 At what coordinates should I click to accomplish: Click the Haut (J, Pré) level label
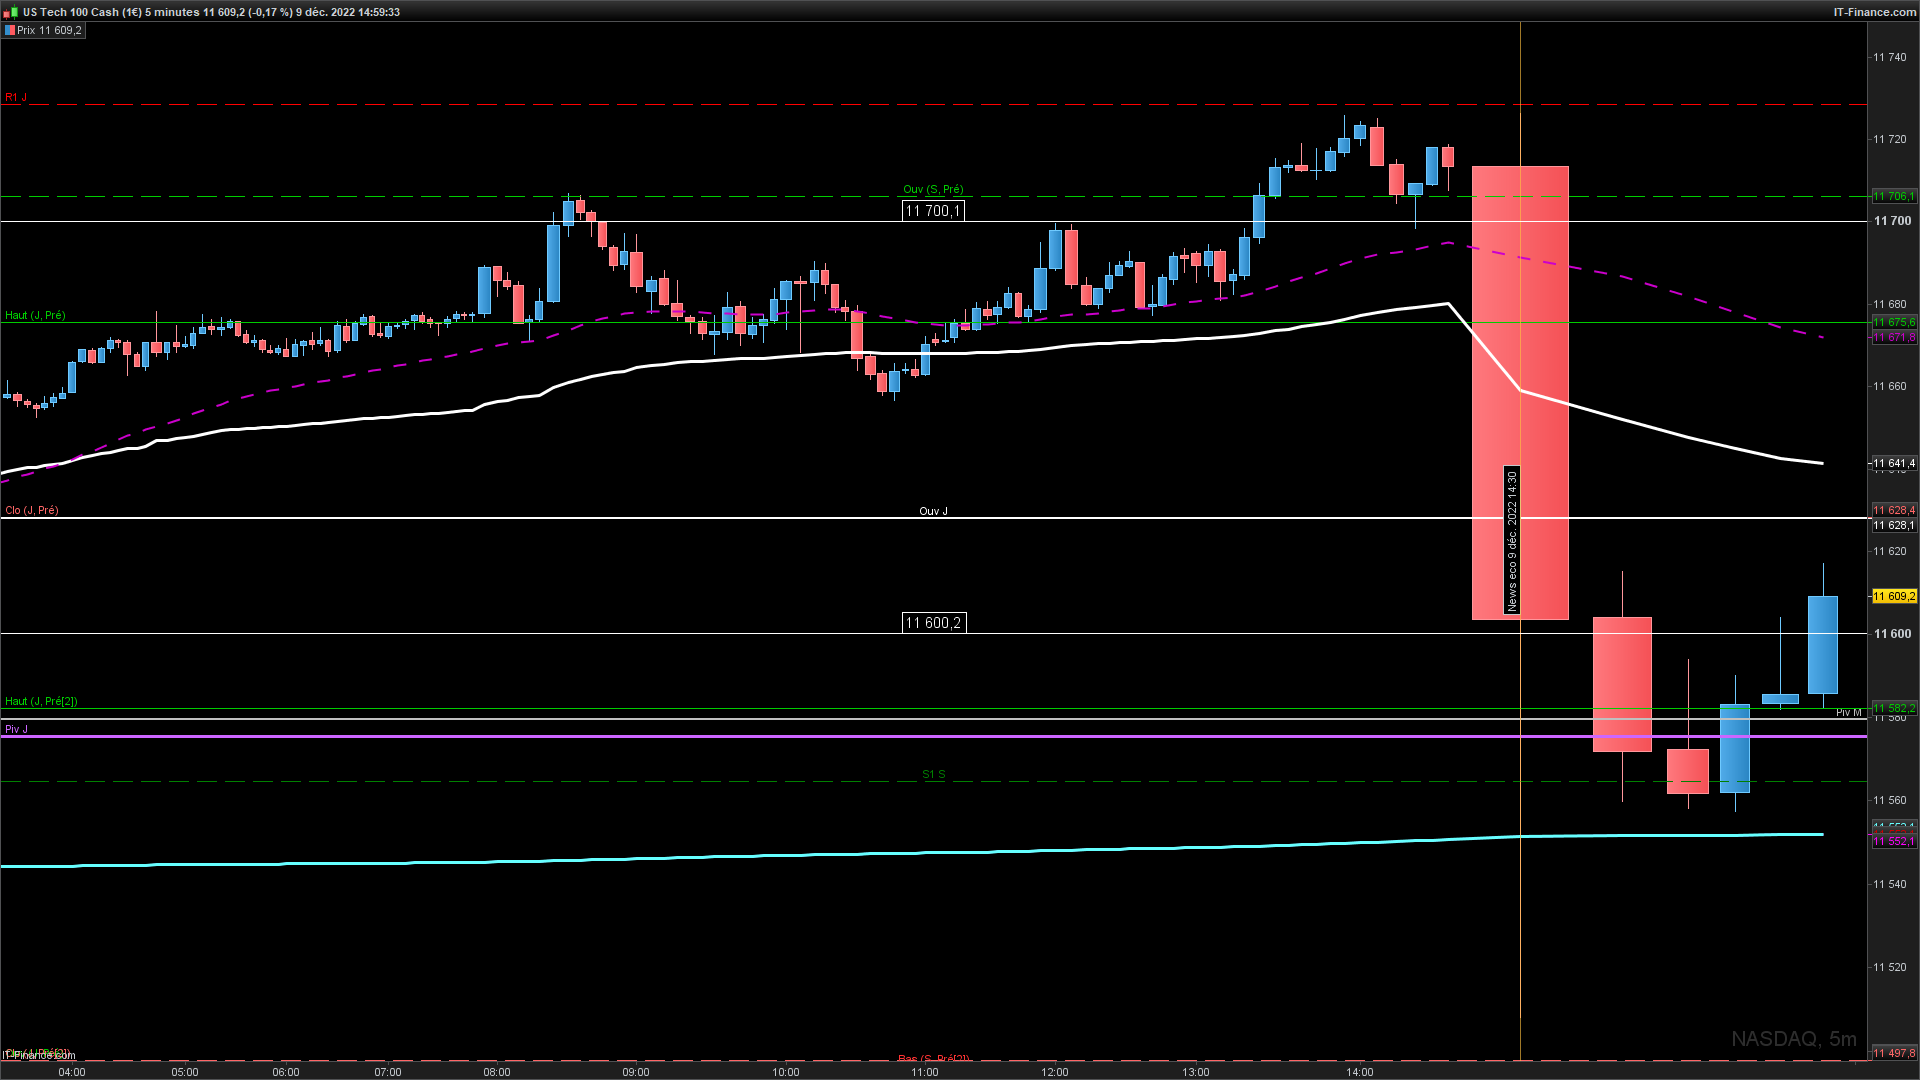(35, 315)
